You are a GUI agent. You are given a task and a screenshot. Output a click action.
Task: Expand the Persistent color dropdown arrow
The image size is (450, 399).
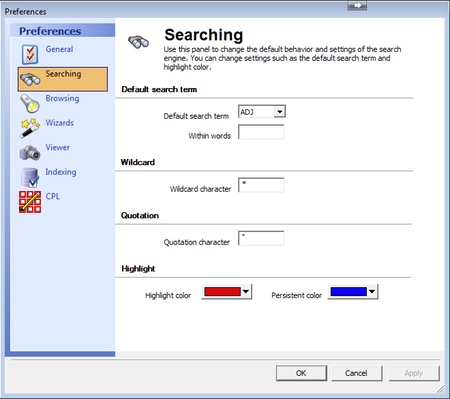point(372,292)
